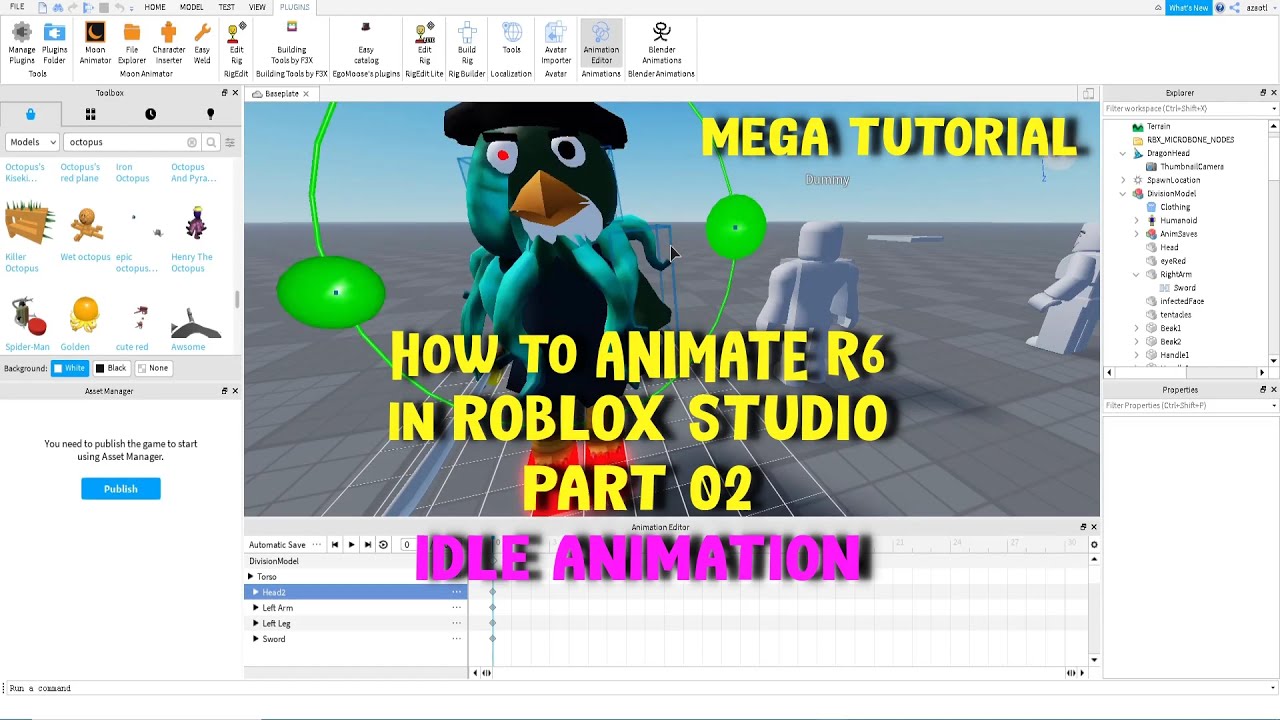The image size is (1280, 720).
Task: Toggle the Animation Editor plugin
Action: [x=601, y=43]
